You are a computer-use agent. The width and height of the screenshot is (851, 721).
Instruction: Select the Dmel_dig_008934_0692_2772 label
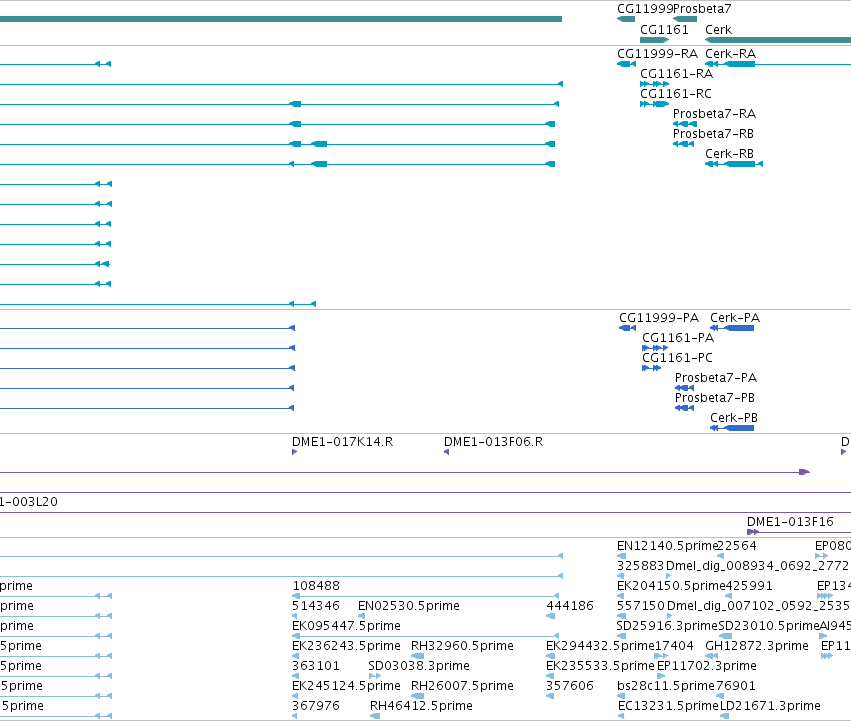point(757,566)
